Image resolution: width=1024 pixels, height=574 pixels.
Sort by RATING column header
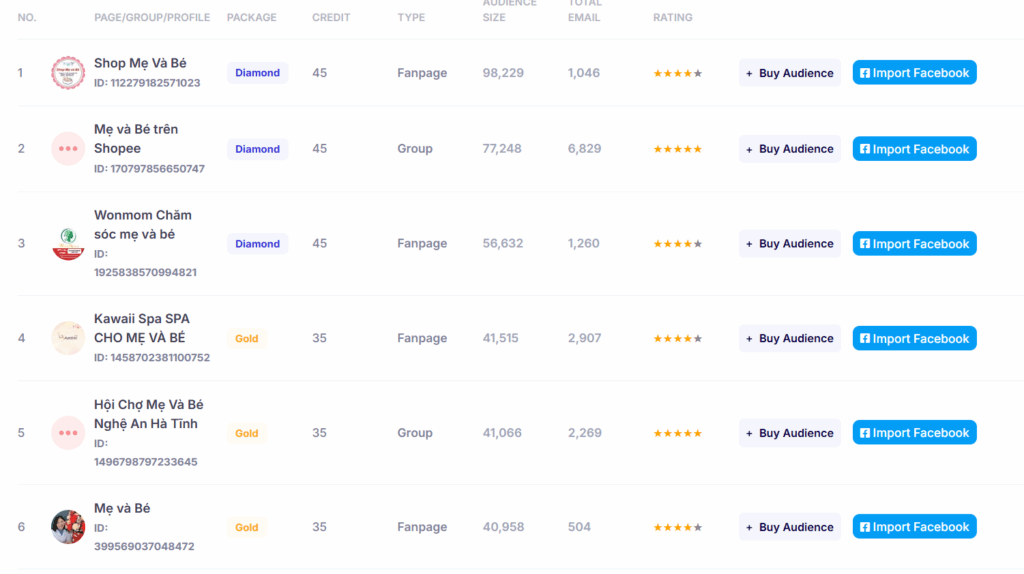tap(673, 18)
